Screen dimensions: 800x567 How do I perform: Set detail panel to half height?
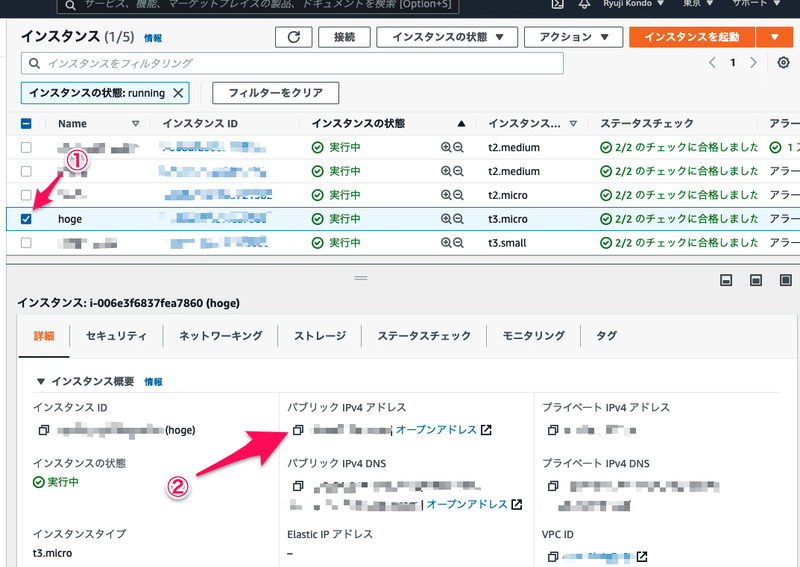[x=756, y=280]
